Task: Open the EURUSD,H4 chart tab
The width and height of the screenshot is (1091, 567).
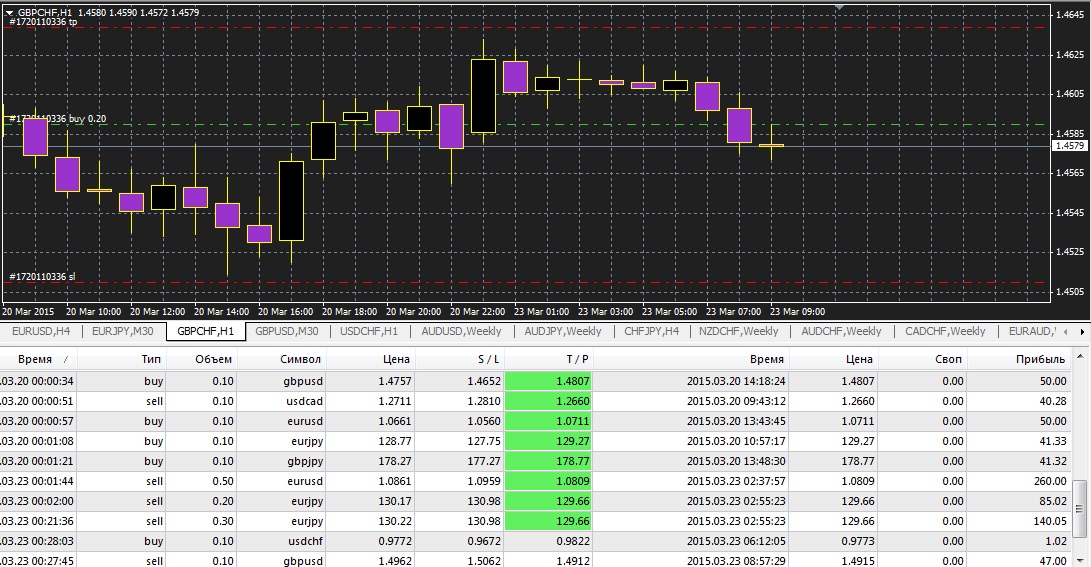Action: tap(41, 331)
